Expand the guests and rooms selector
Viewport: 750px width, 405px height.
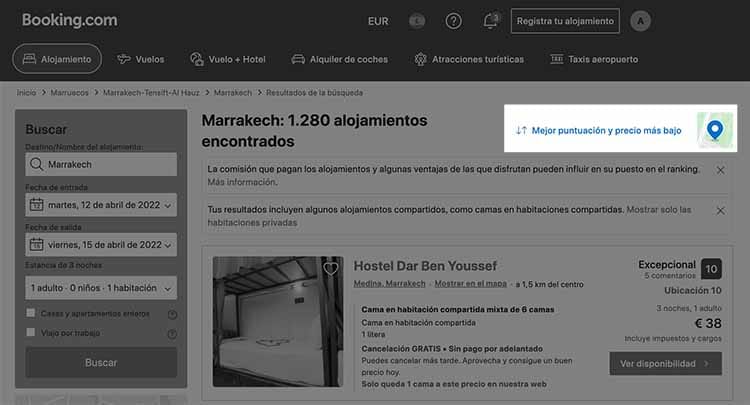click(x=101, y=288)
